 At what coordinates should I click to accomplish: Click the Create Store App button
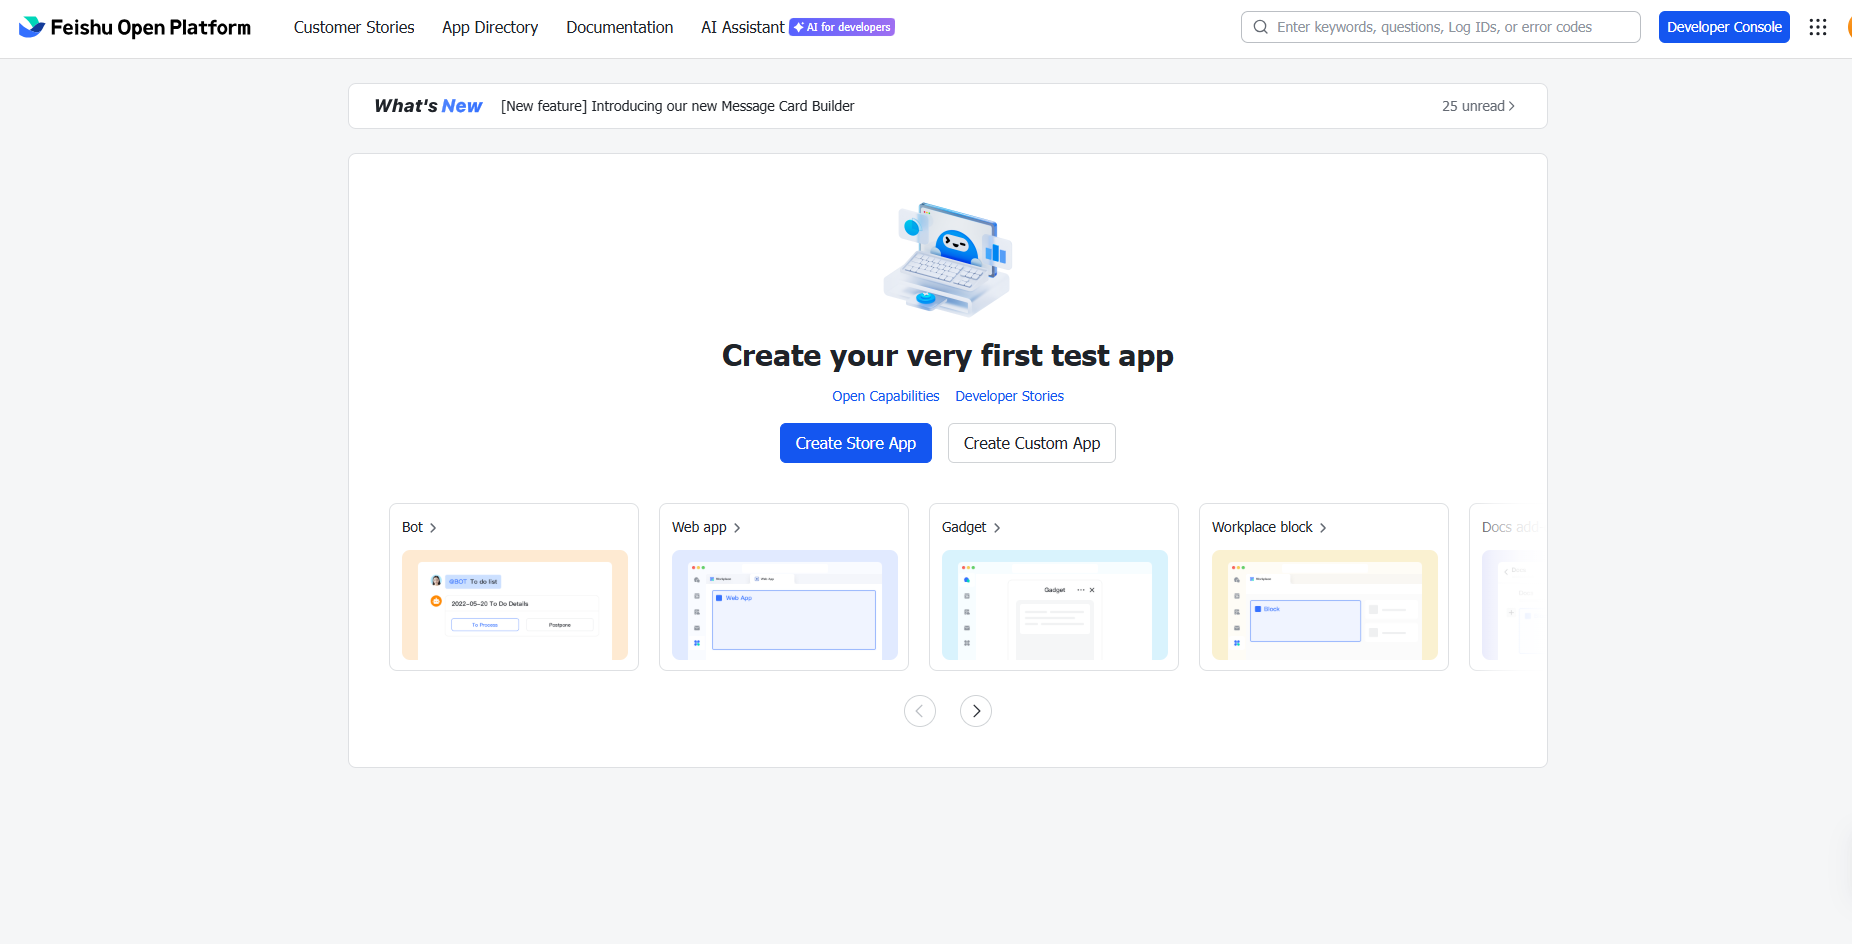pyautogui.click(x=855, y=443)
